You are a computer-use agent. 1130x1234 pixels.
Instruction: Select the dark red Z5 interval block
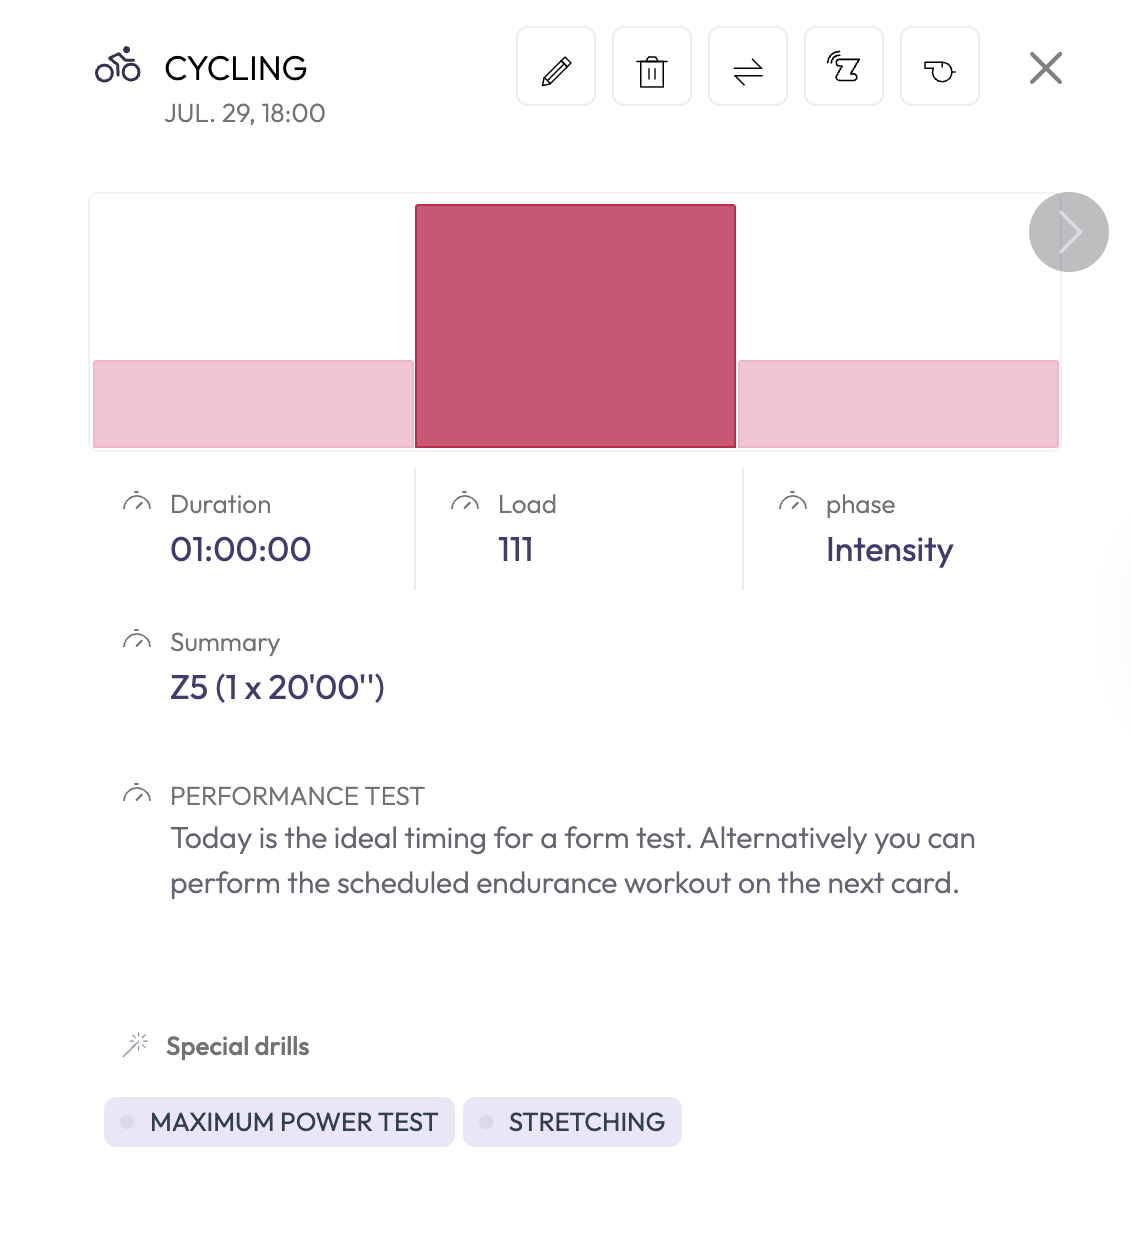pyautogui.click(x=576, y=326)
